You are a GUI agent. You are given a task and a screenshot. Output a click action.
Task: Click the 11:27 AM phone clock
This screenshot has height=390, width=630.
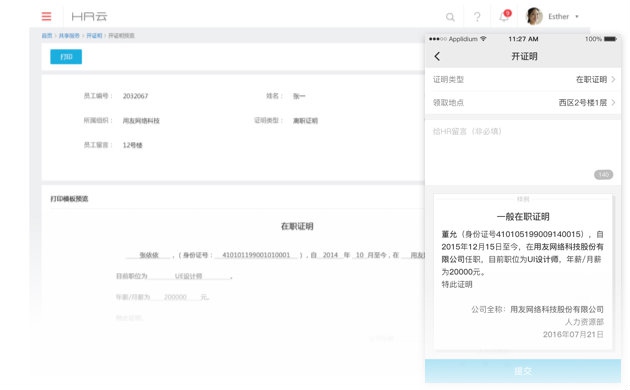(x=523, y=39)
